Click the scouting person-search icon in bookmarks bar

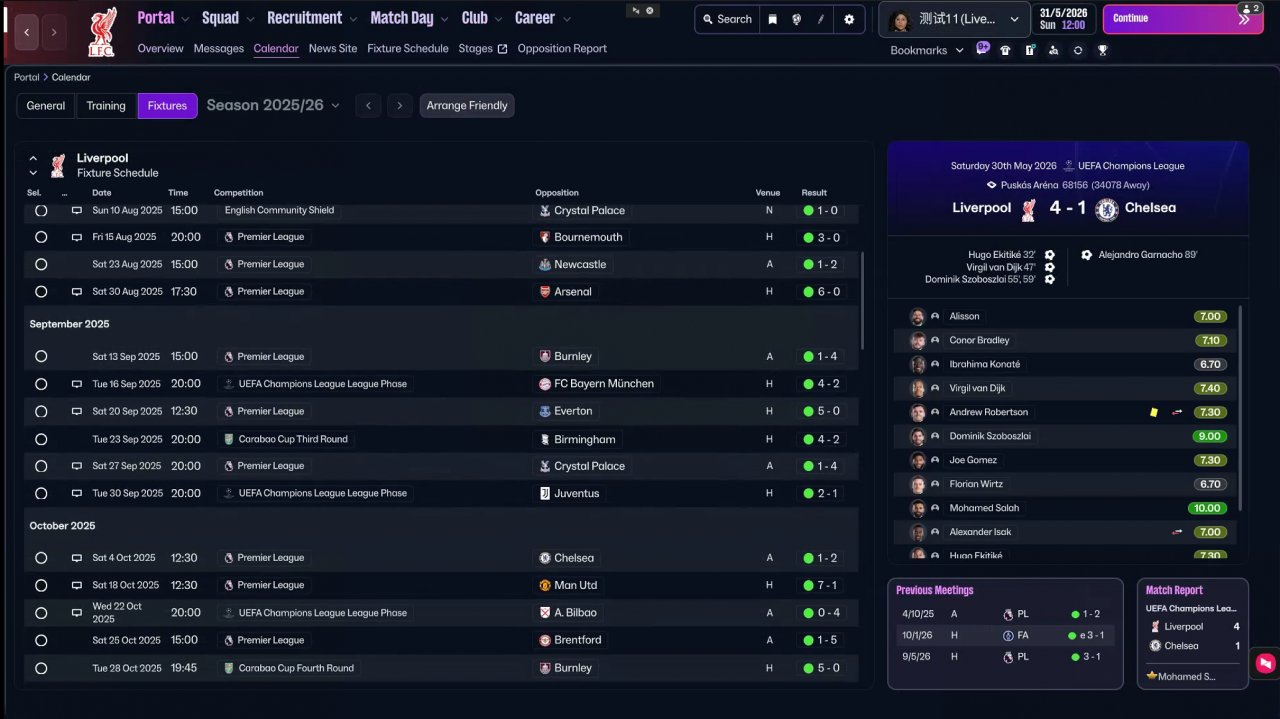click(1054, 50)
